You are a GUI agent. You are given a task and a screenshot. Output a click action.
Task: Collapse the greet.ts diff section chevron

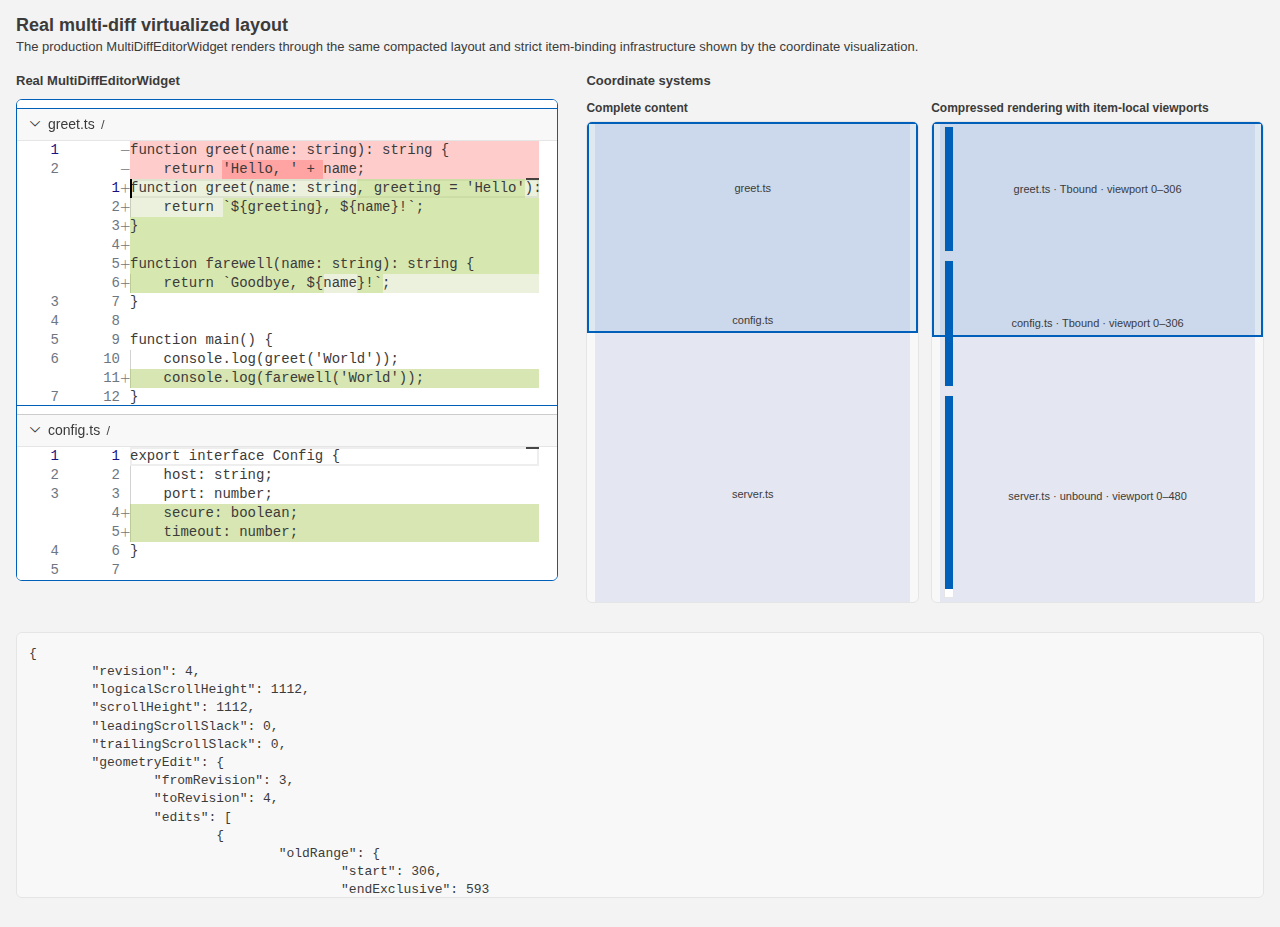pos(35,124)
